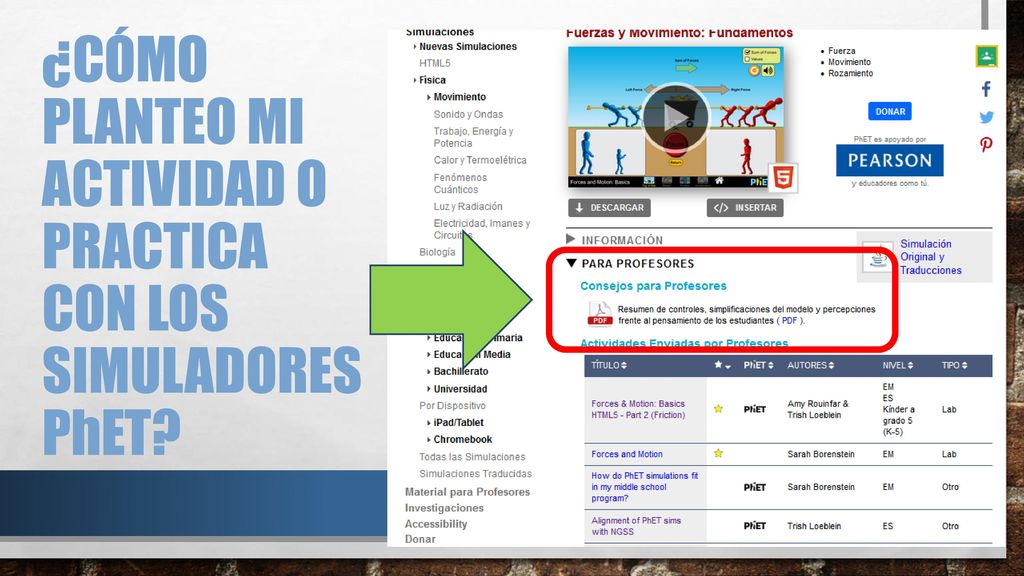
Task: Open Accessibility menu item
Action: tap(436, 524)
